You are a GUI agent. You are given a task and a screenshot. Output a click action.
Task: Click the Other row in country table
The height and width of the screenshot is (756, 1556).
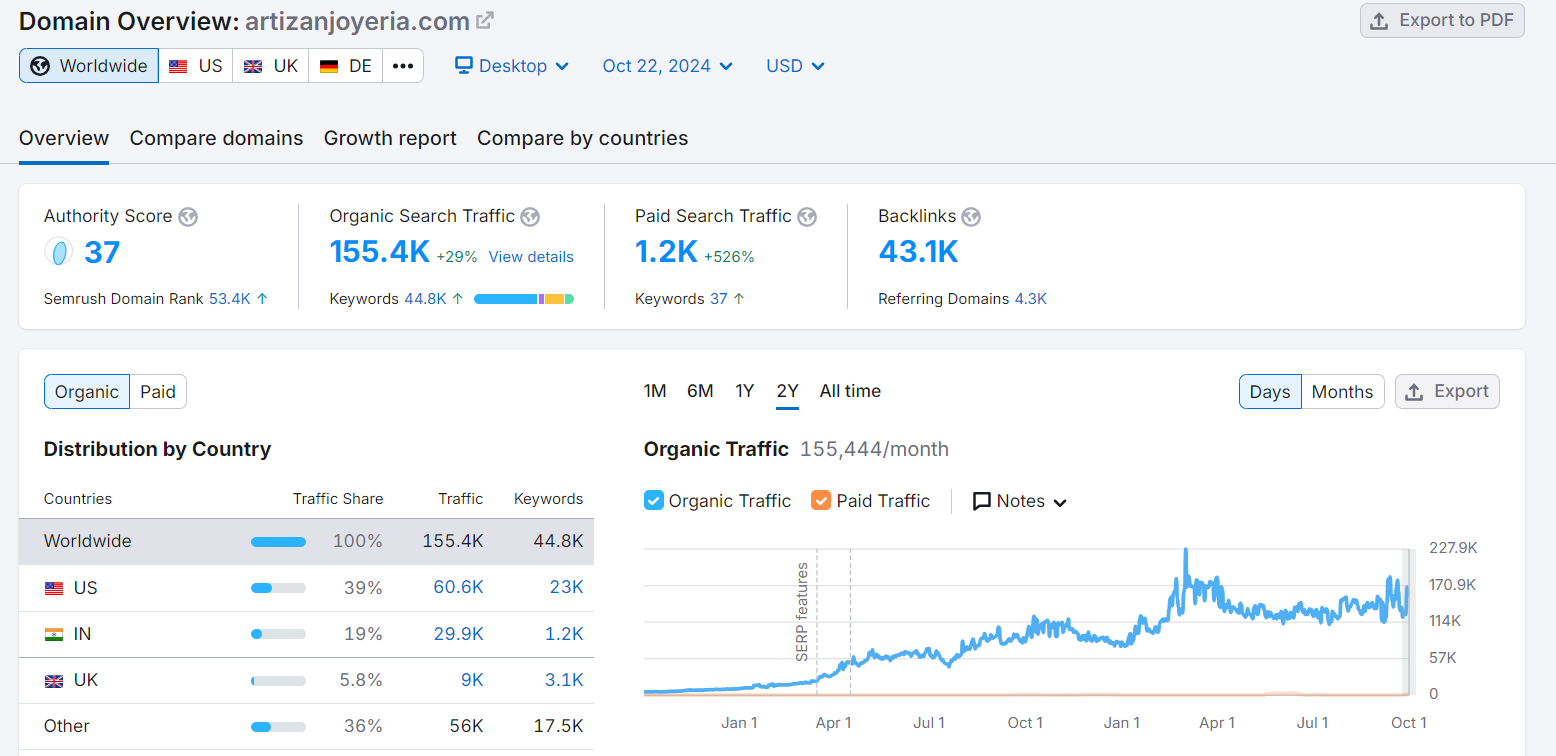(x=306, y=726)
